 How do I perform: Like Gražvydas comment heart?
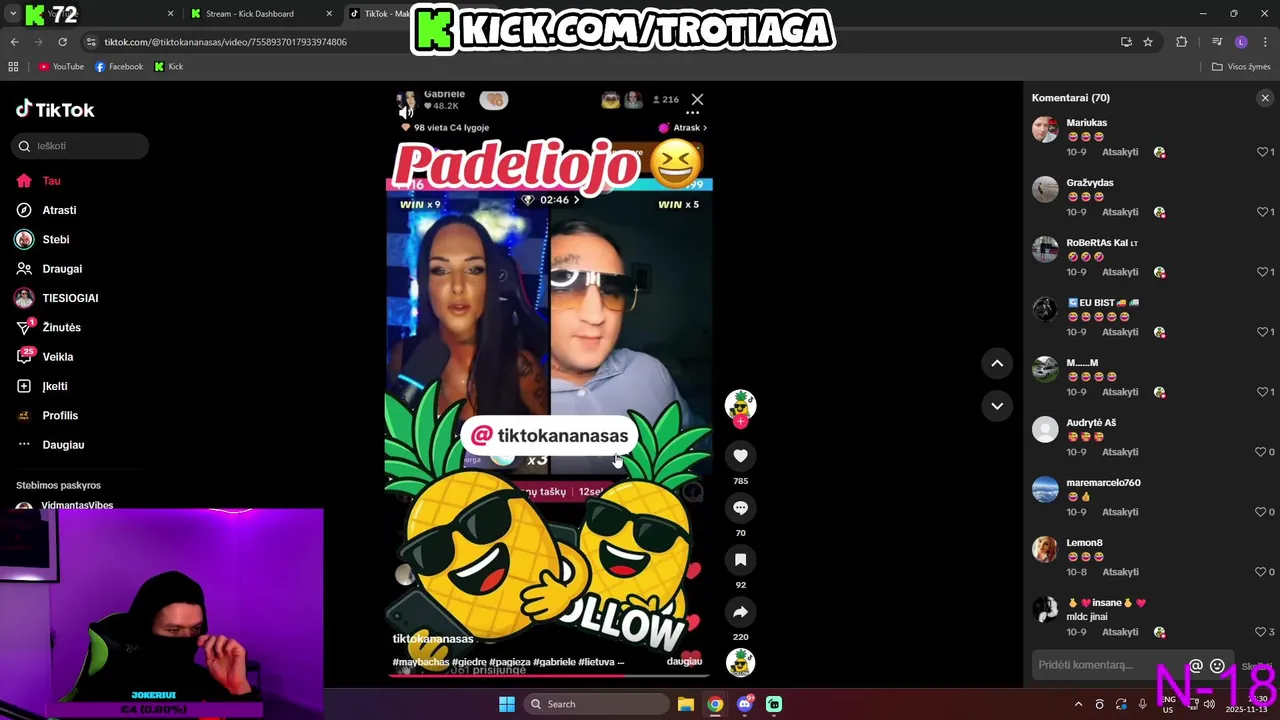point(1262,212)
